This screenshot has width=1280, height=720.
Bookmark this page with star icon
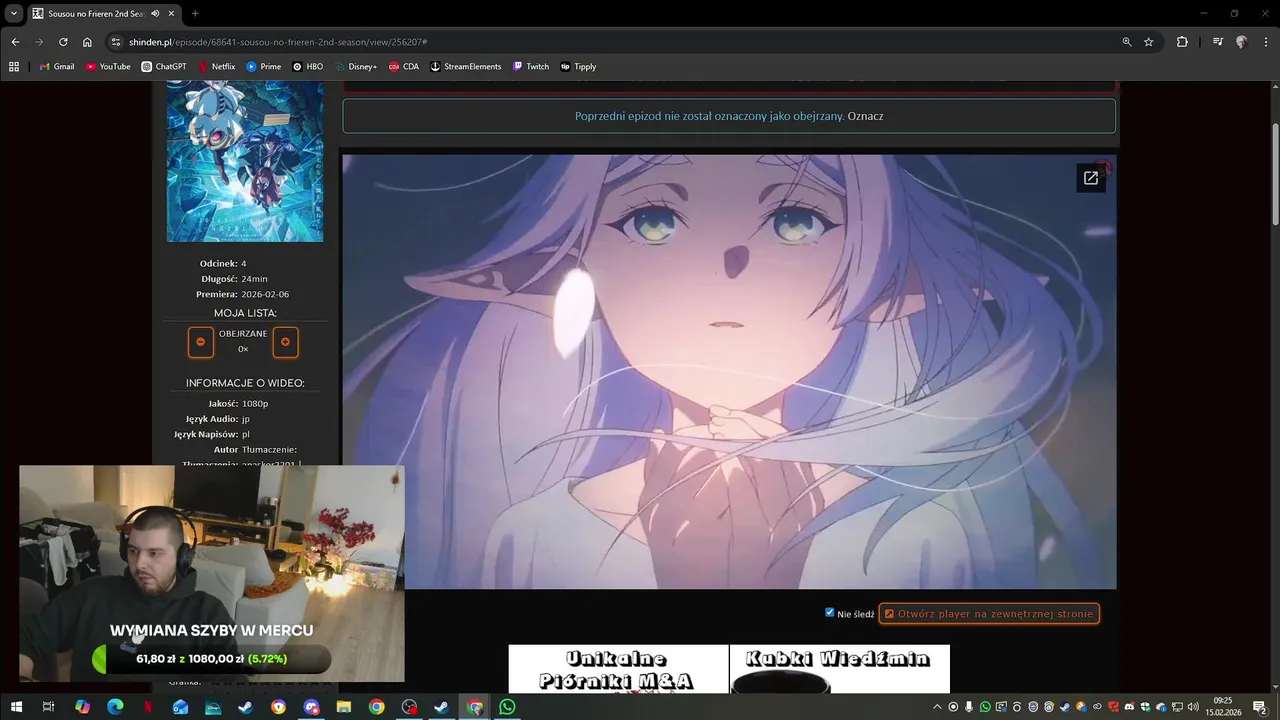point(1149,42)
